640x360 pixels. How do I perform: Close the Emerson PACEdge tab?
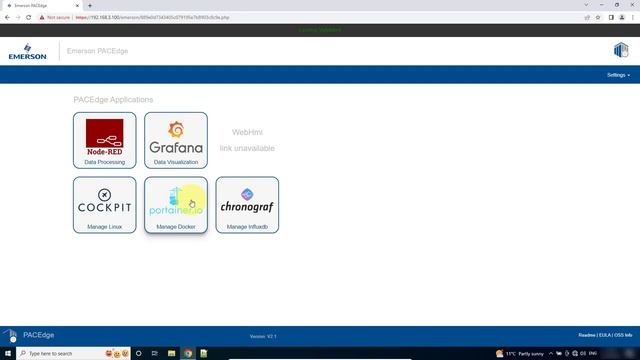pos(77,6)
